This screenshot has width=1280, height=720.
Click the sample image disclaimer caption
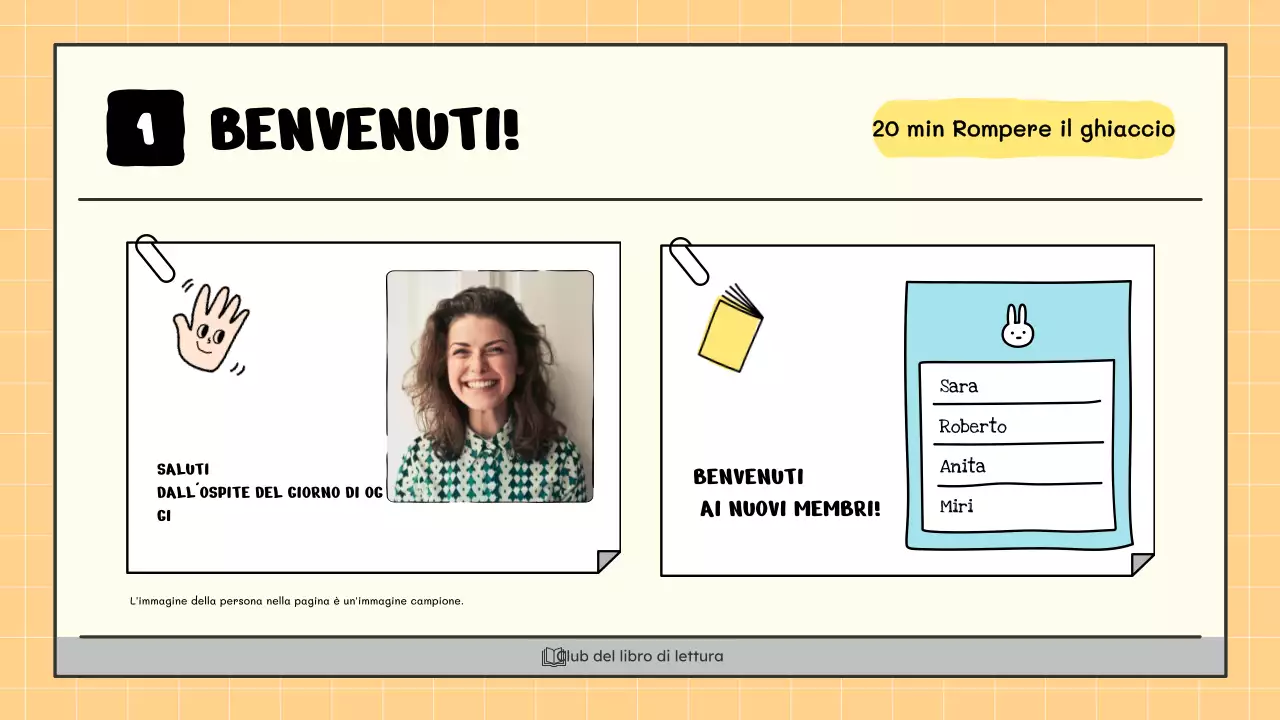[297, 602]
